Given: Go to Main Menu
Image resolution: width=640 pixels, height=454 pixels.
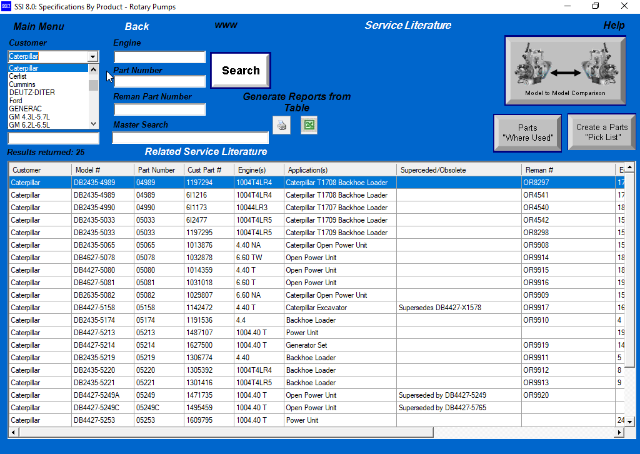Looking at the screenshot, I should pyautogui.click(x=39, y=27).
